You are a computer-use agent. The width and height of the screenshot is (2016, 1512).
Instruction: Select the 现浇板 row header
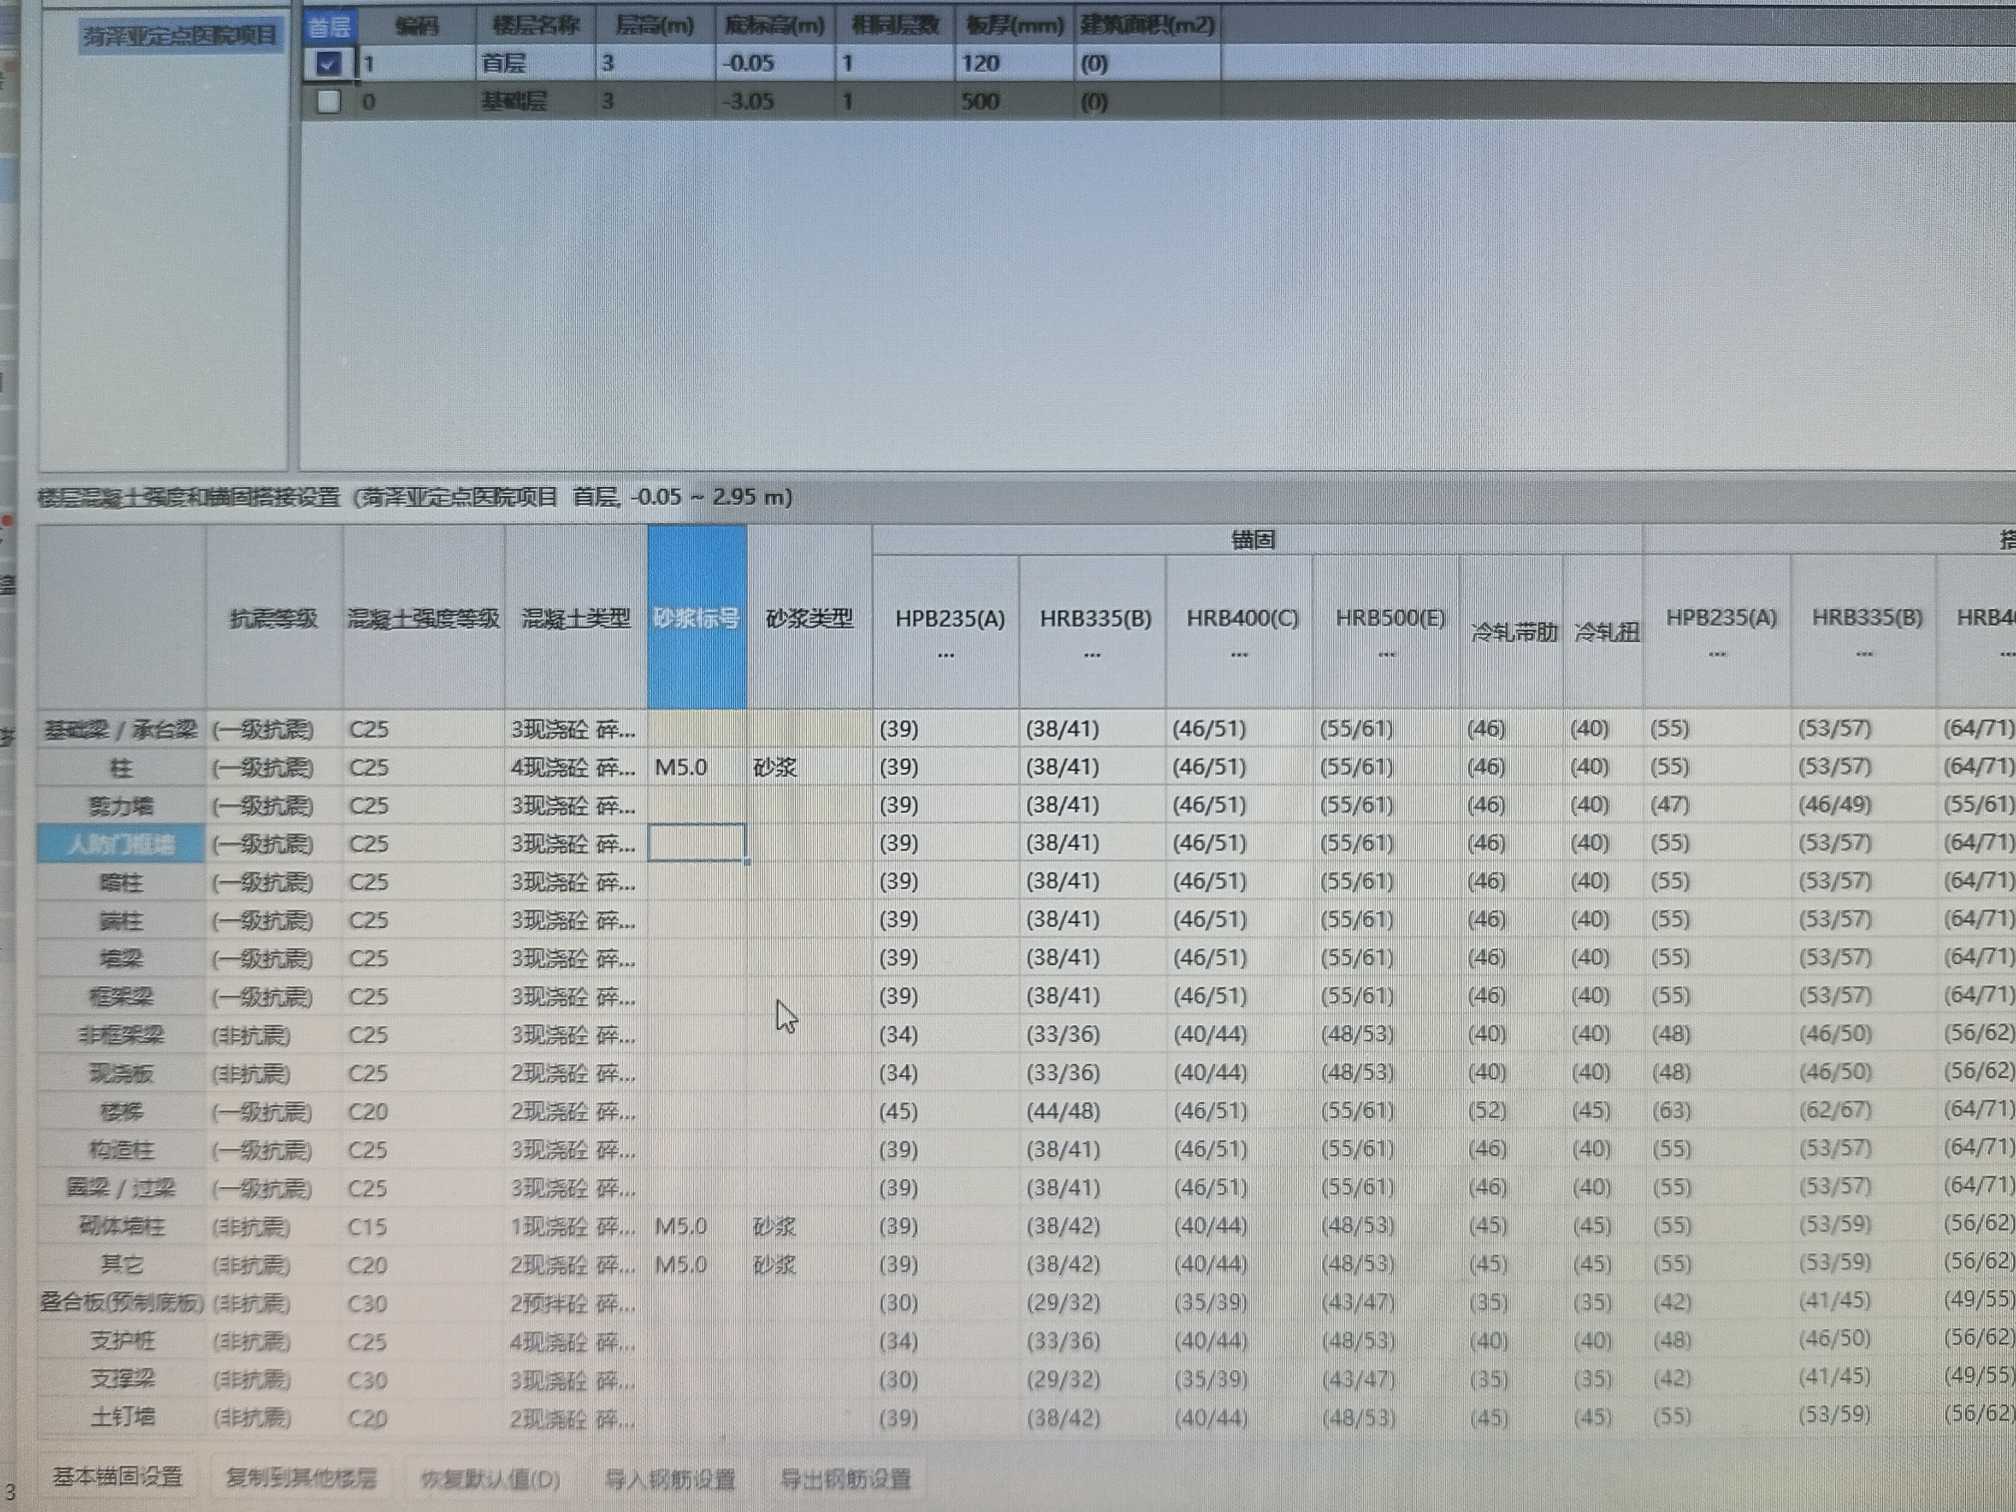(121, 1073)
